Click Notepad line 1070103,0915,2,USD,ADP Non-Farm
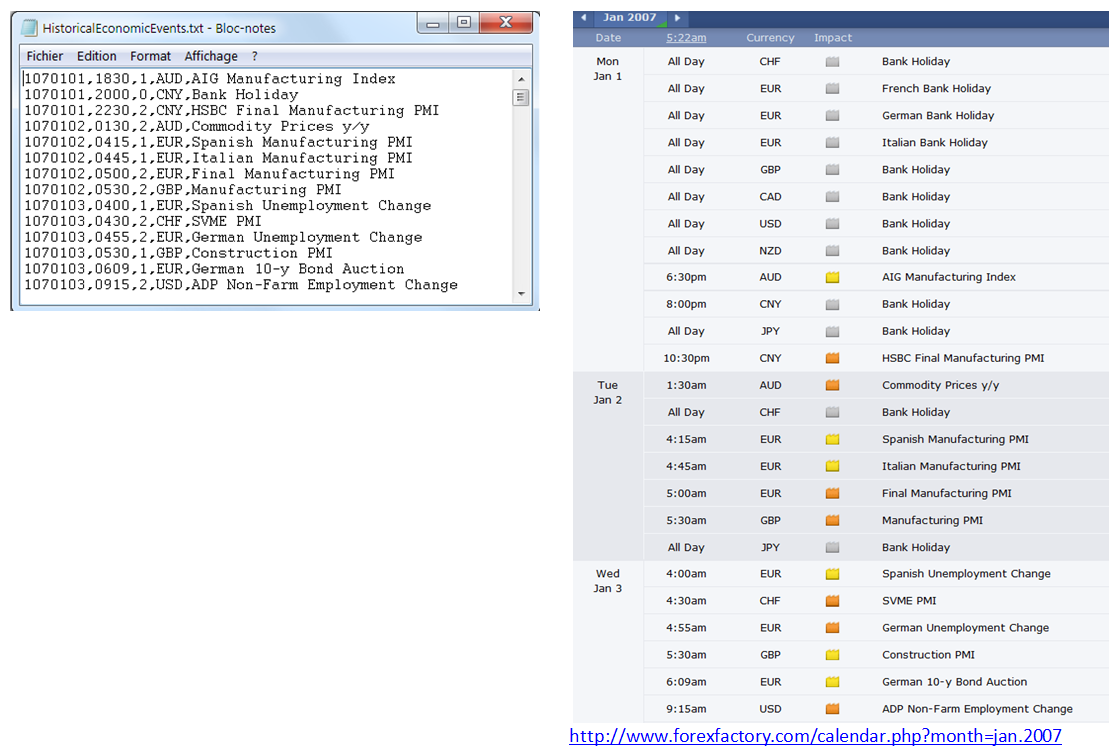 coord(241,285)
